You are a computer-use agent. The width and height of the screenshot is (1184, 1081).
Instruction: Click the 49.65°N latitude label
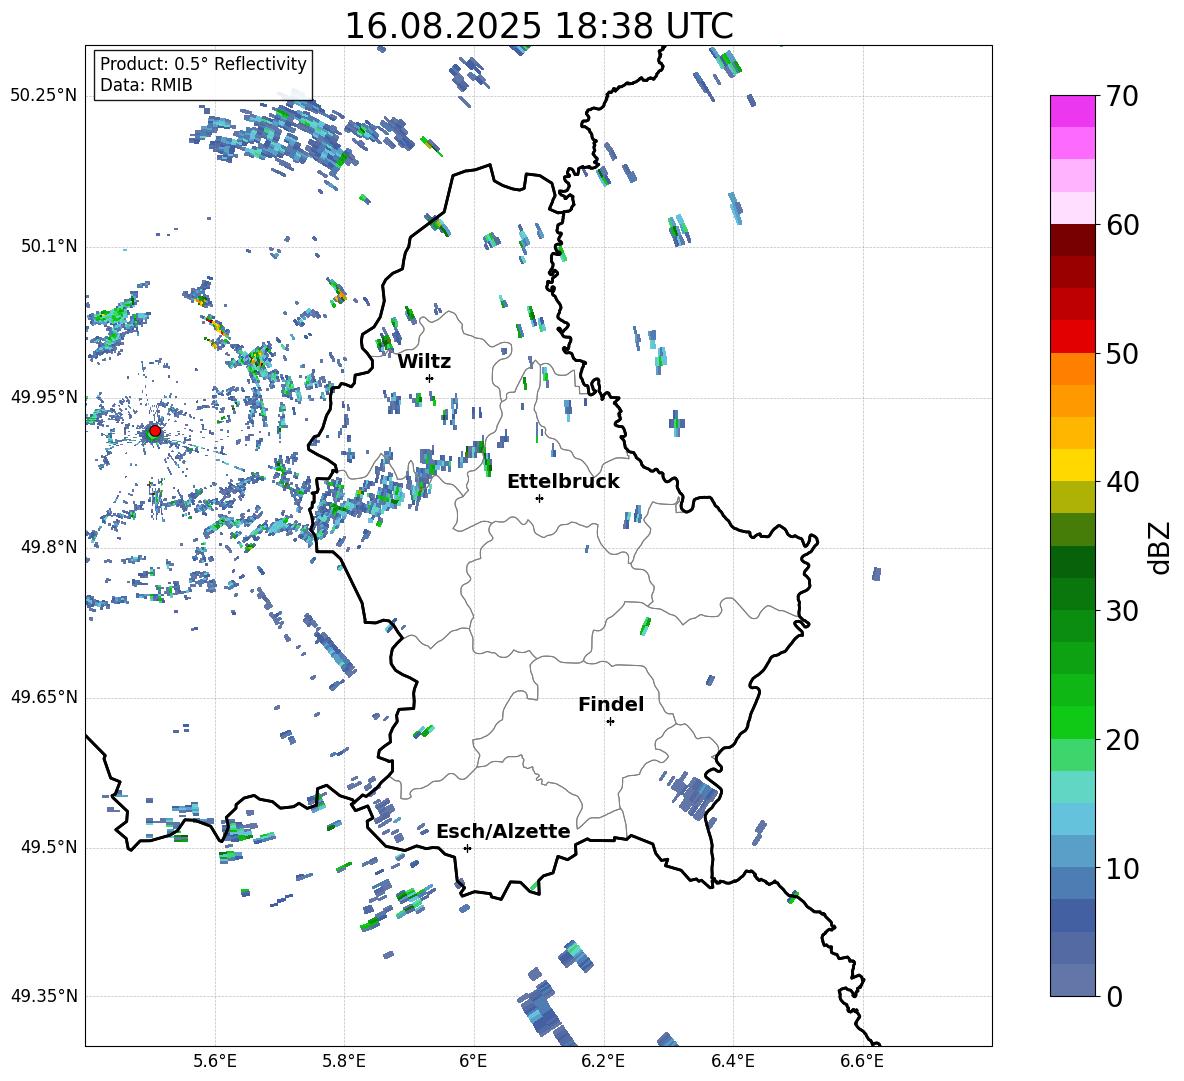[x=44, y=697]
